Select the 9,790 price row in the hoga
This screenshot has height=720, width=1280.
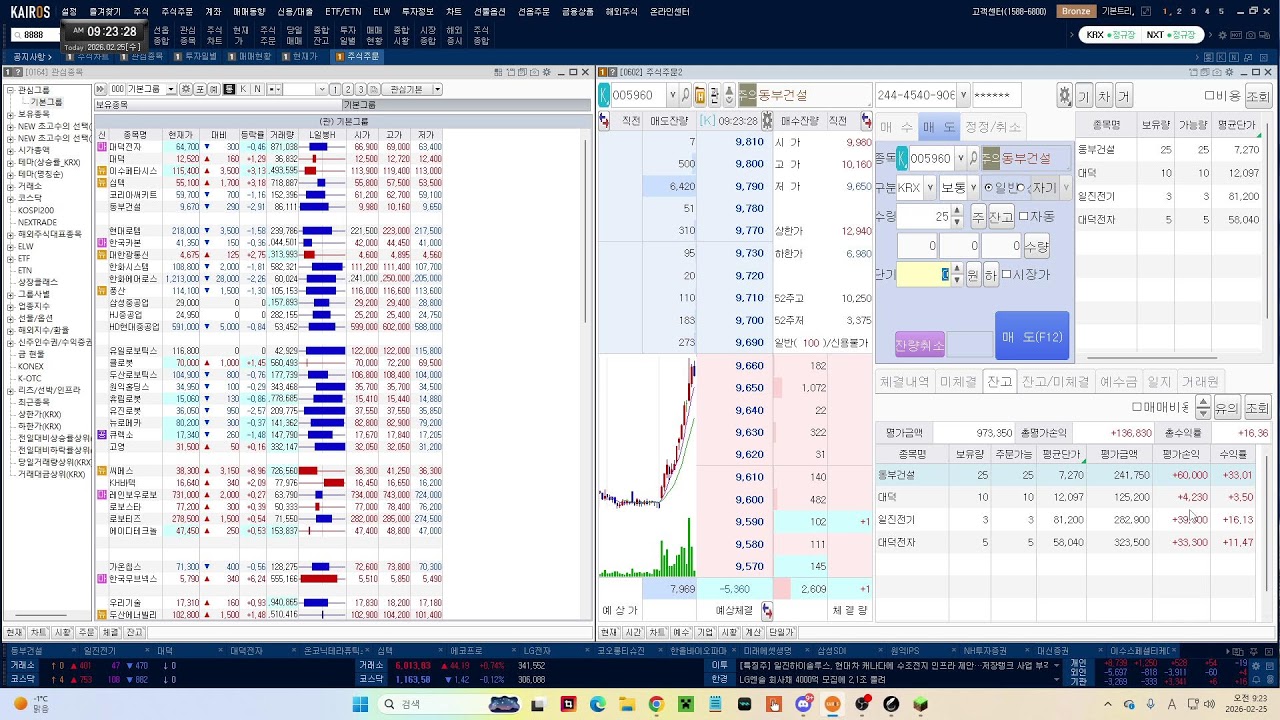[734, 186]
